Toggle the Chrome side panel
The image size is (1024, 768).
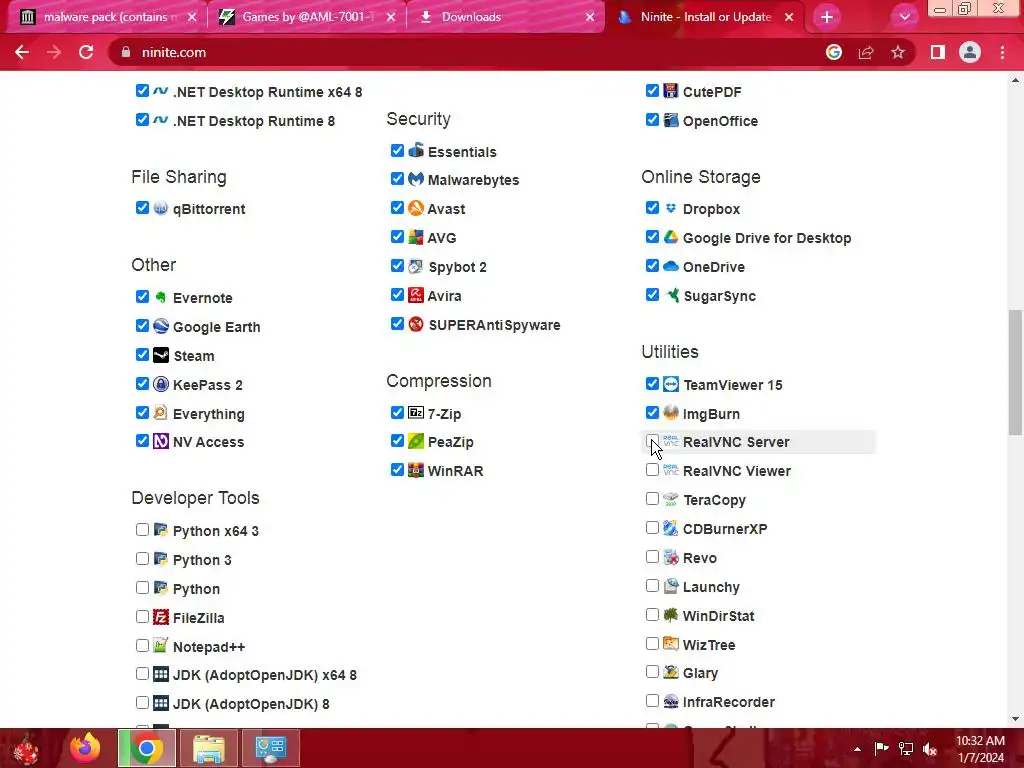938,52
